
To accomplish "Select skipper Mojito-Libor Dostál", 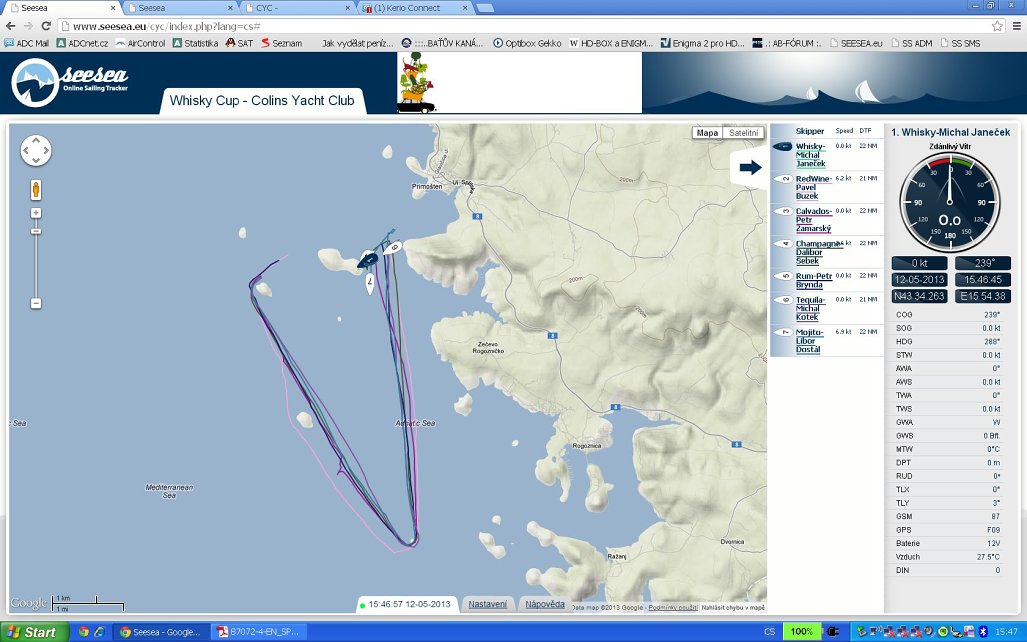I will (x=808, y=339).
